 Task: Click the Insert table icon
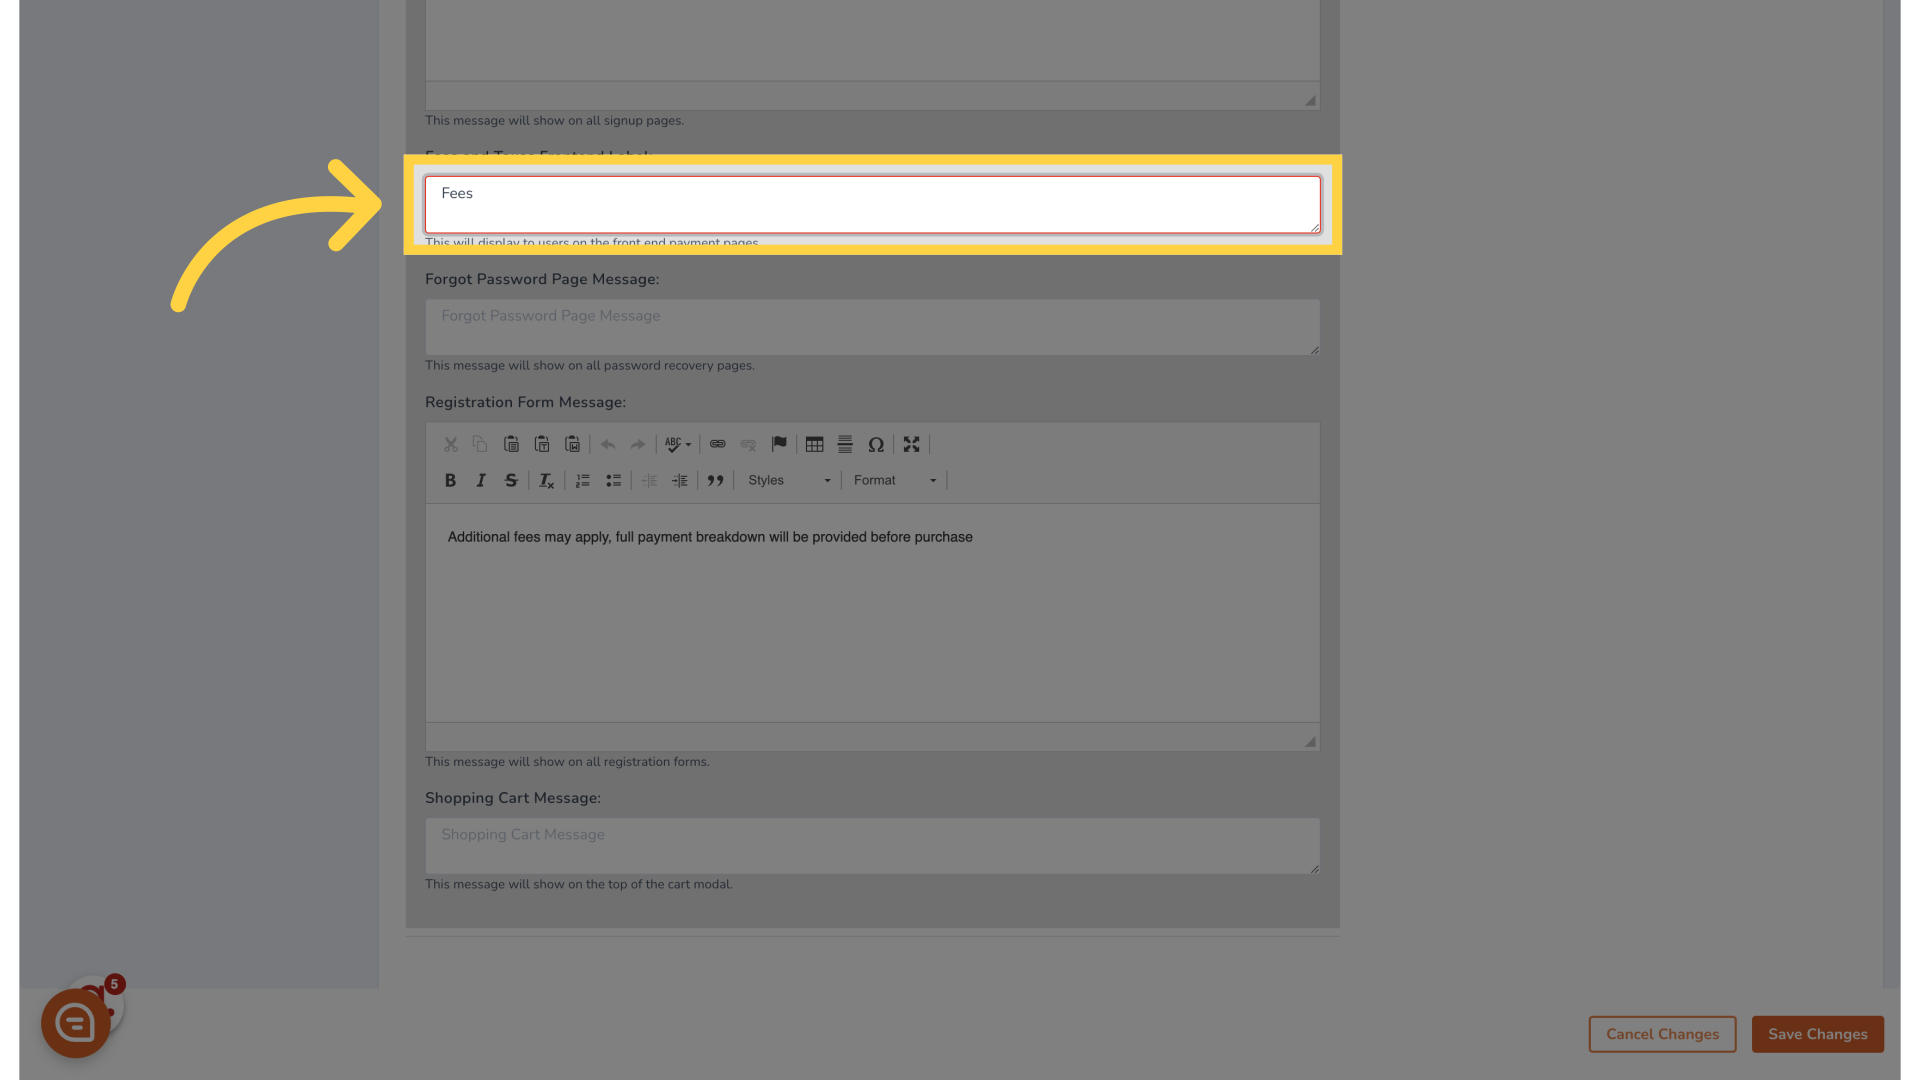pyautogui.click(x=814, y=444)
